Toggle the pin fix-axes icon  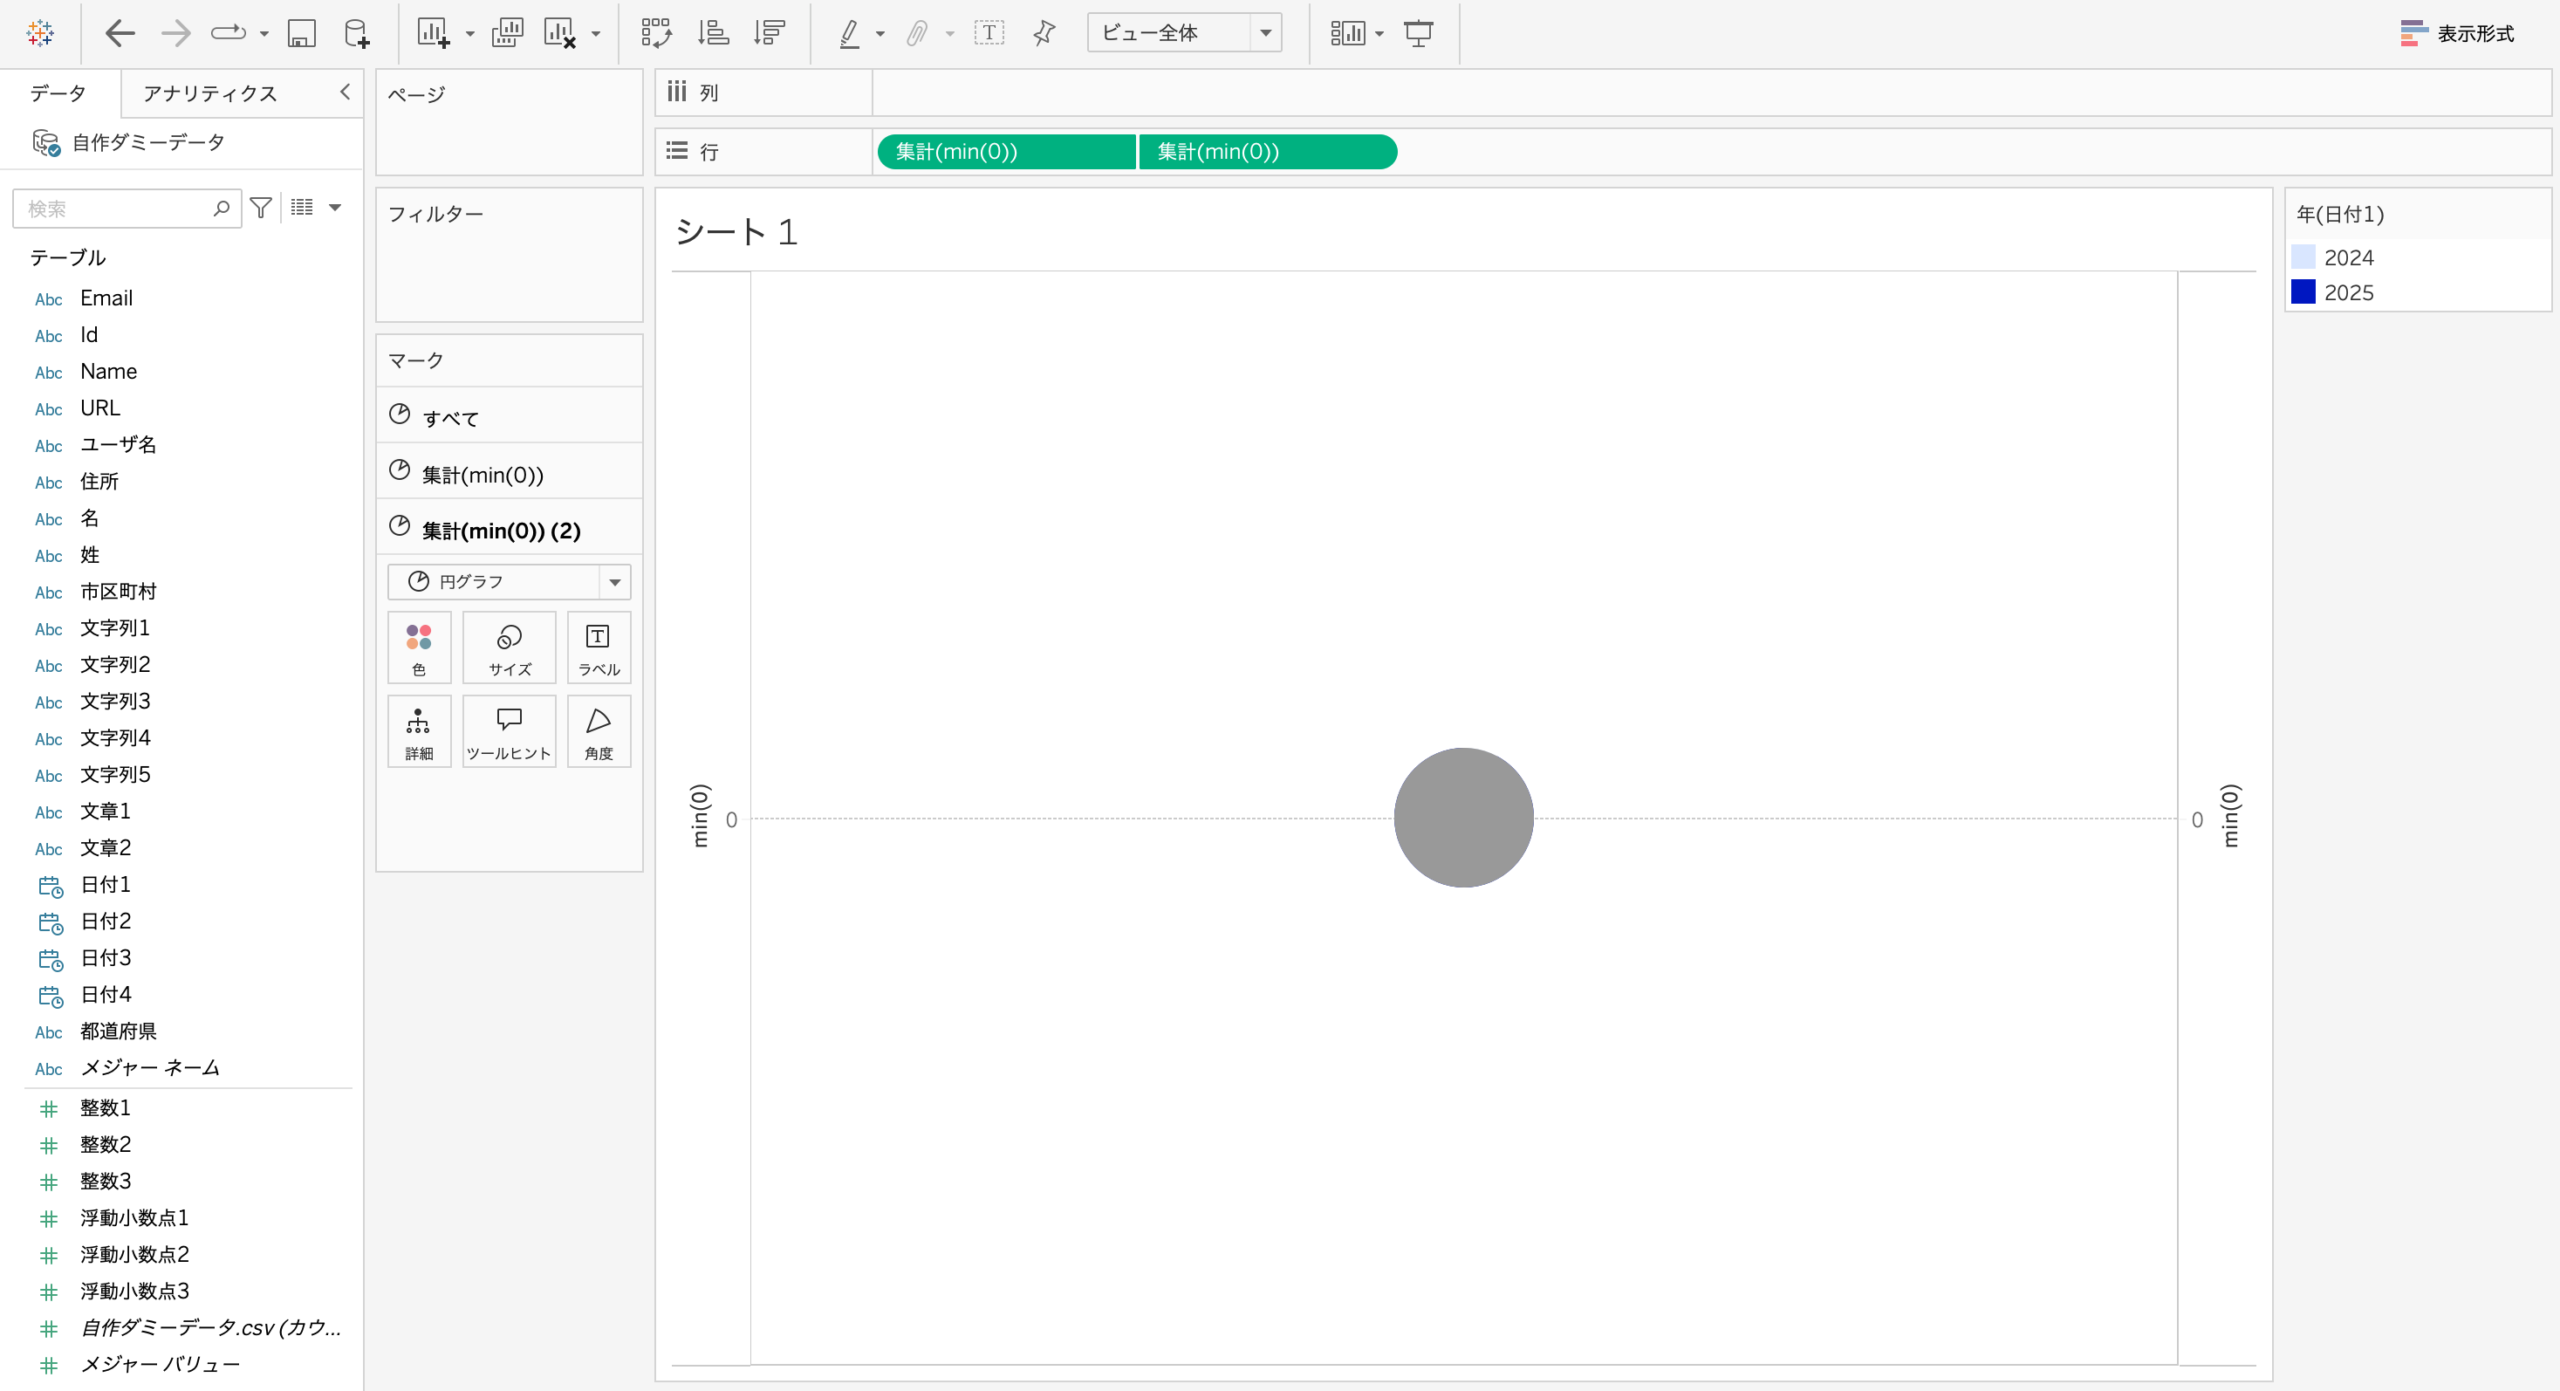[1043, 33]
